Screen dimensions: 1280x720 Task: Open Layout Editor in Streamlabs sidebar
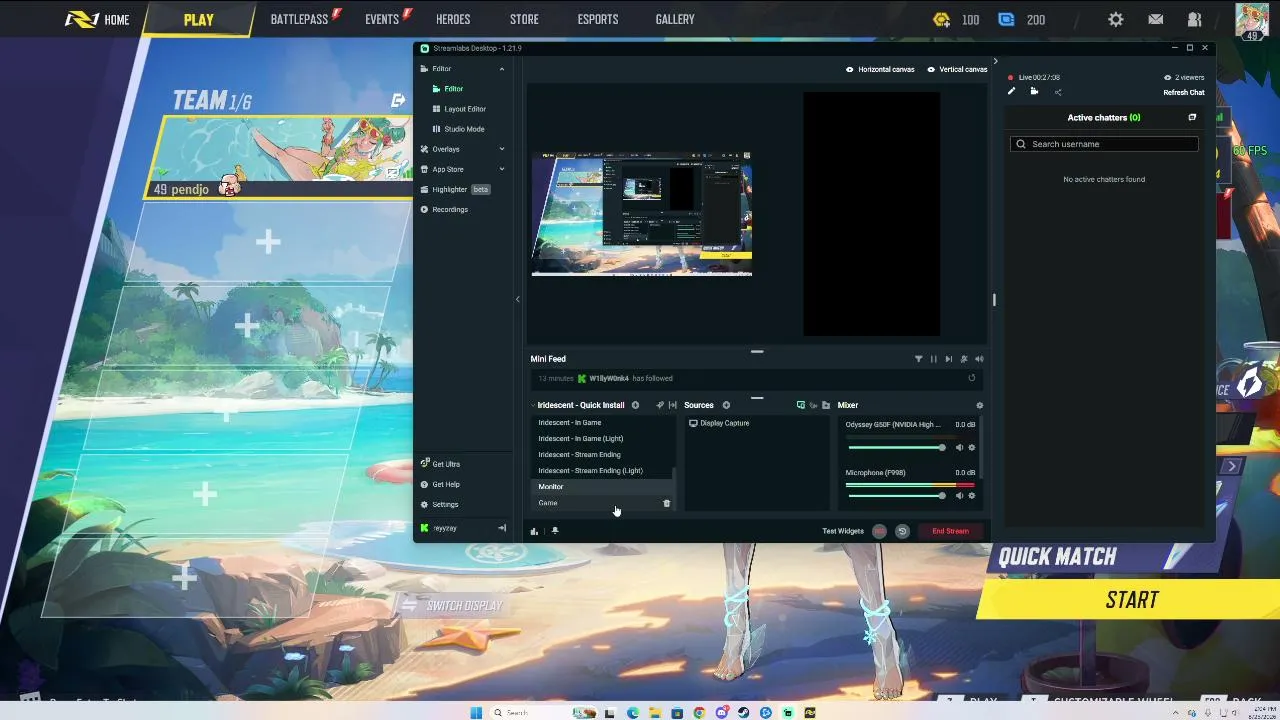click(x=459, y=109)
